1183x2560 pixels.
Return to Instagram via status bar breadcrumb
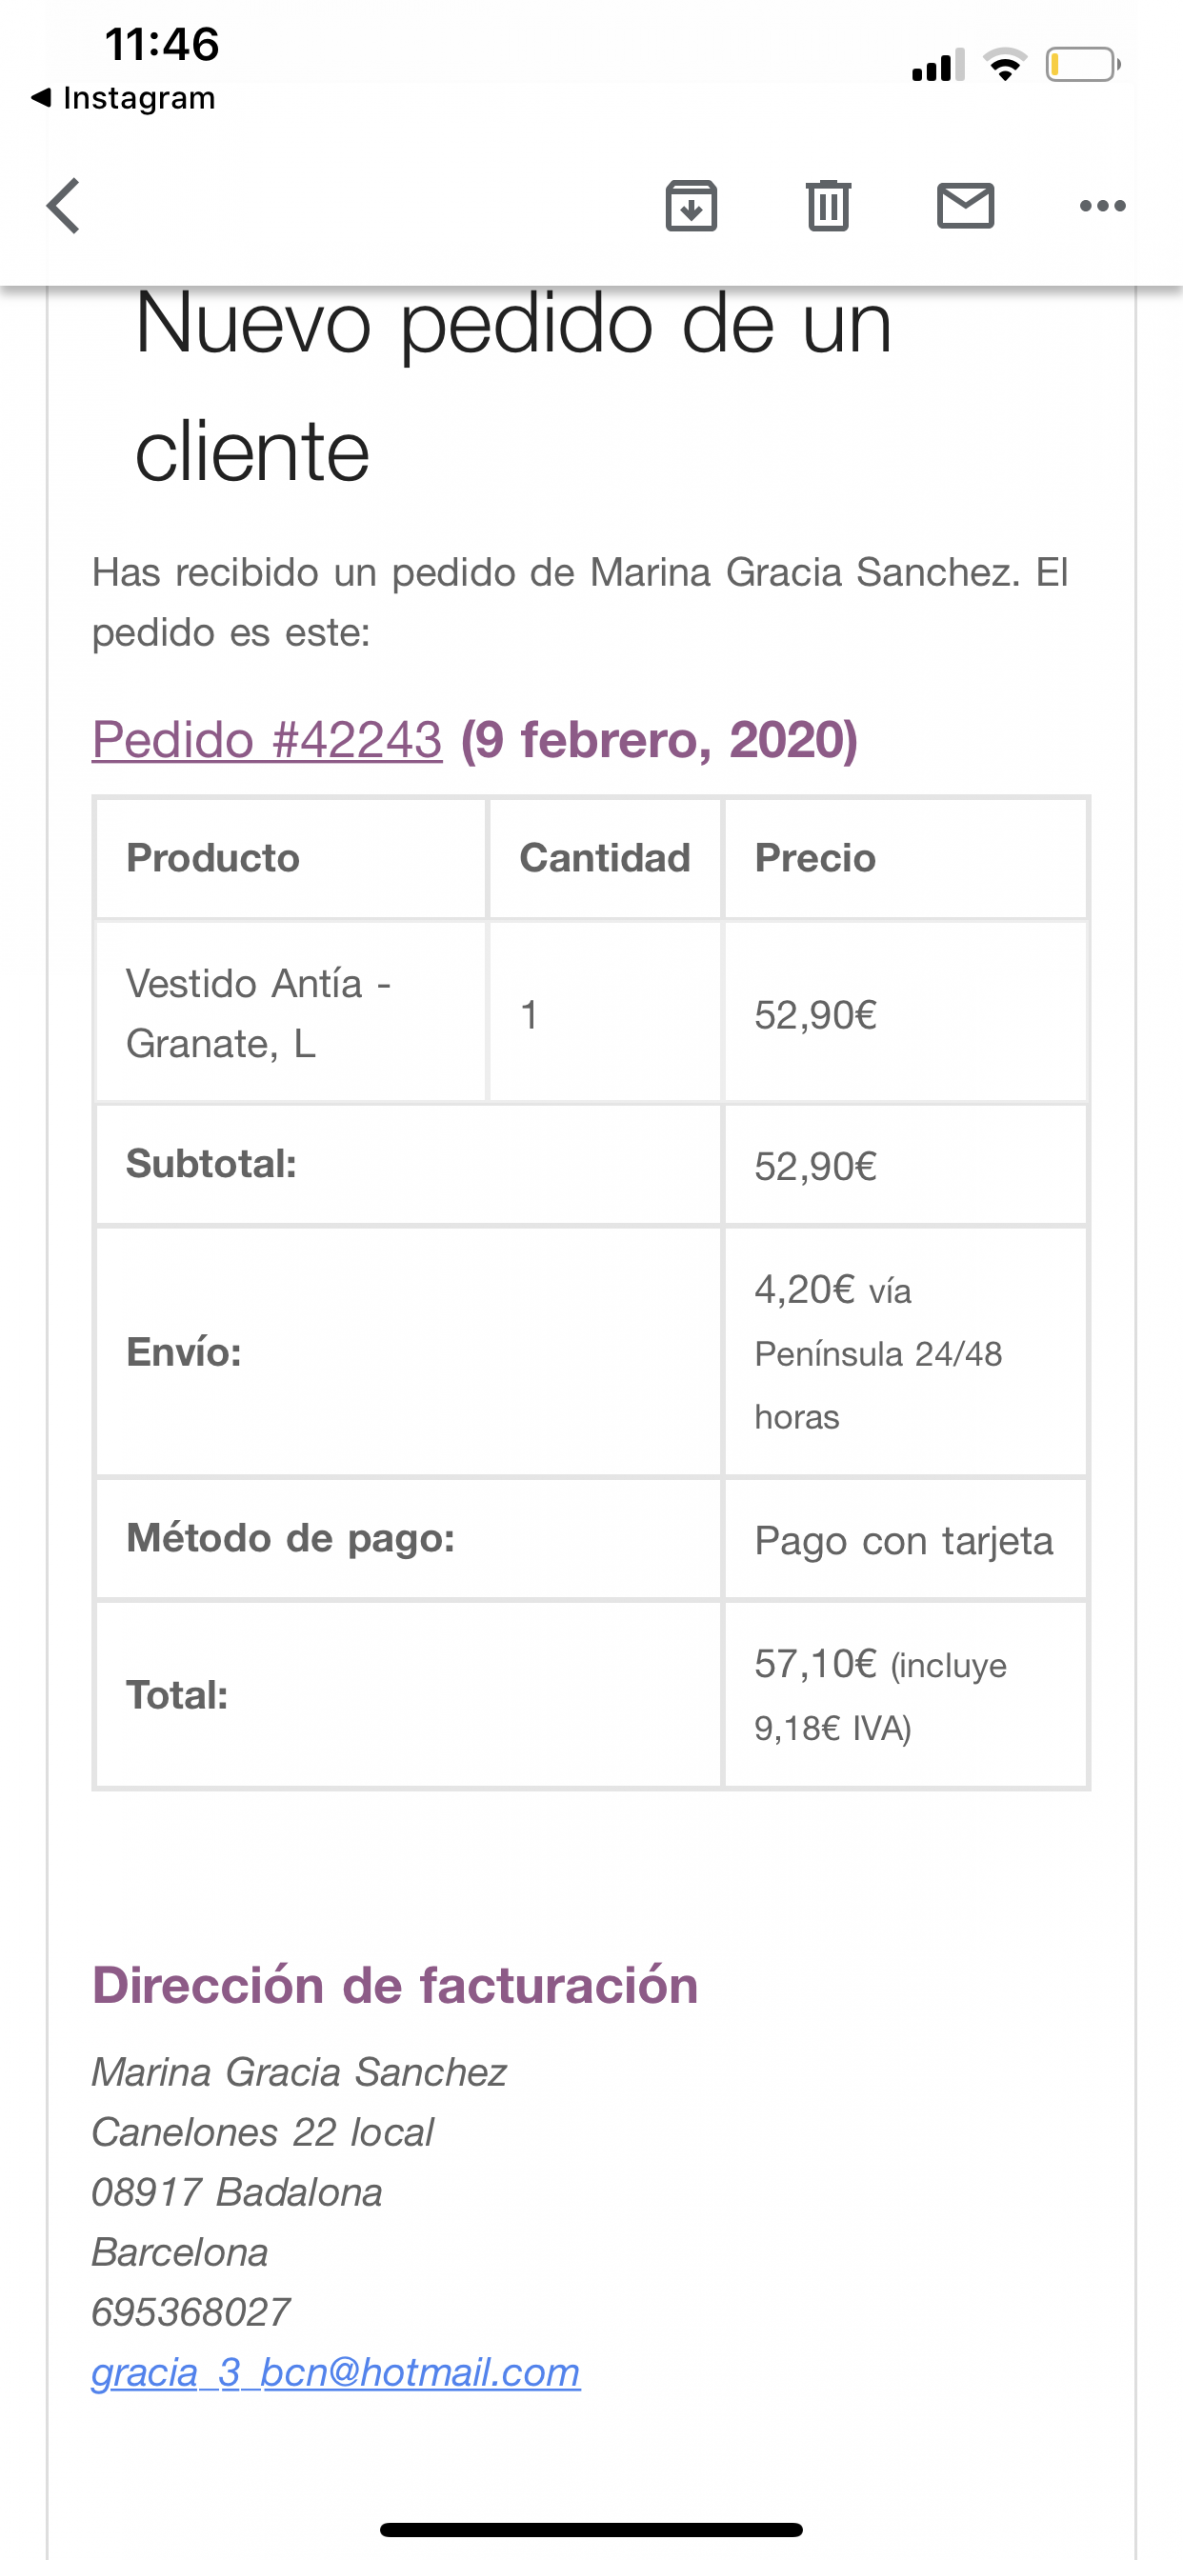point(124,98)
